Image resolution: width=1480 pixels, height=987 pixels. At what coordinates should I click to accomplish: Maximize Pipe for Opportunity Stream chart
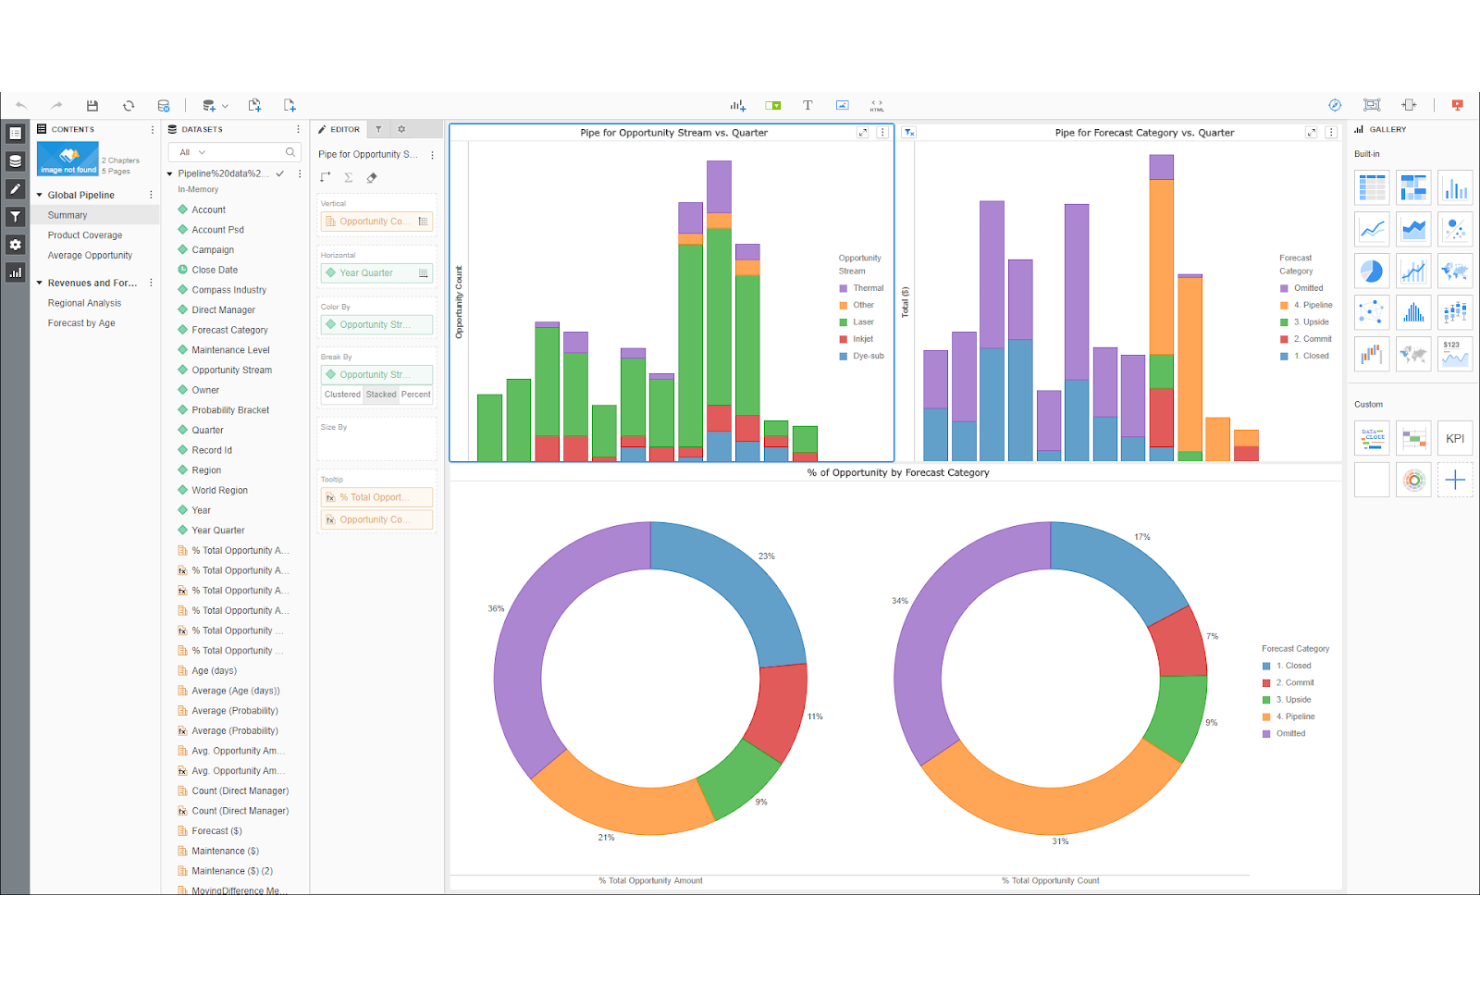(863, 132)
